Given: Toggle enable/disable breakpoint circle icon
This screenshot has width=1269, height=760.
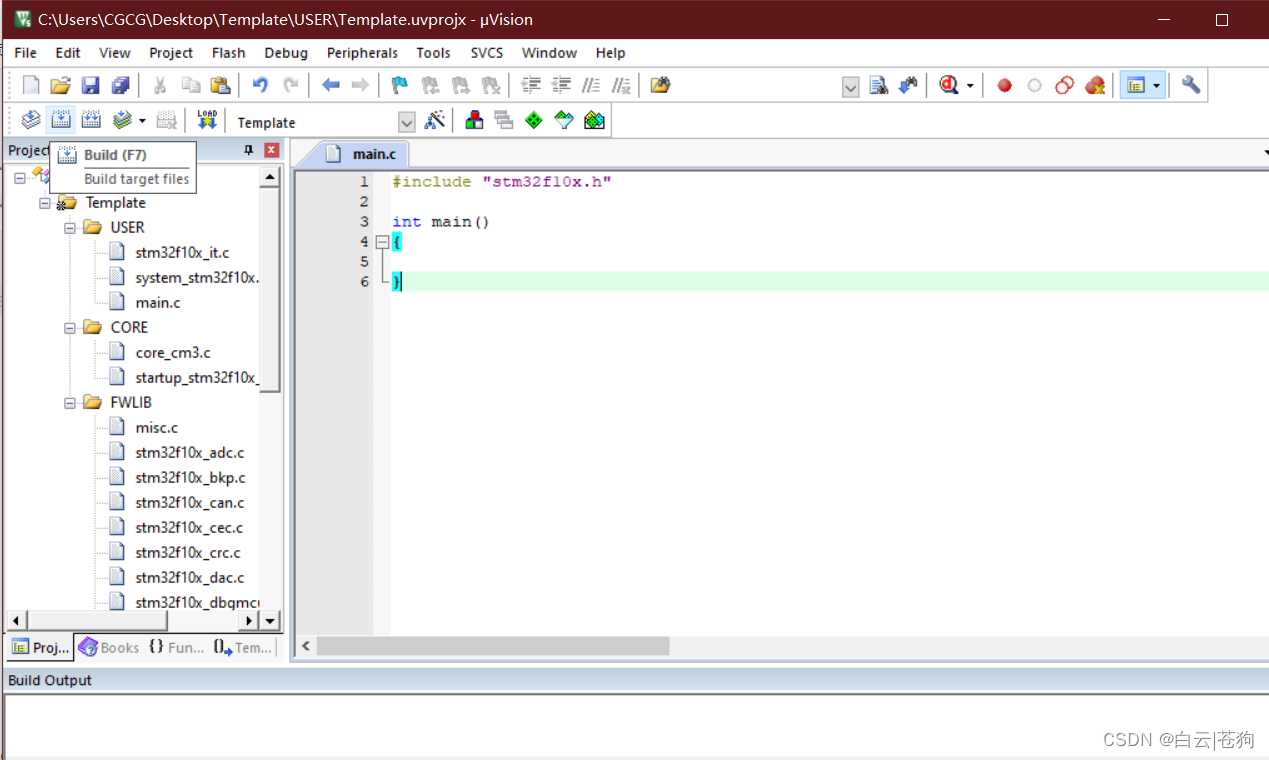Looking at the screenshot, I should 1035,85.
